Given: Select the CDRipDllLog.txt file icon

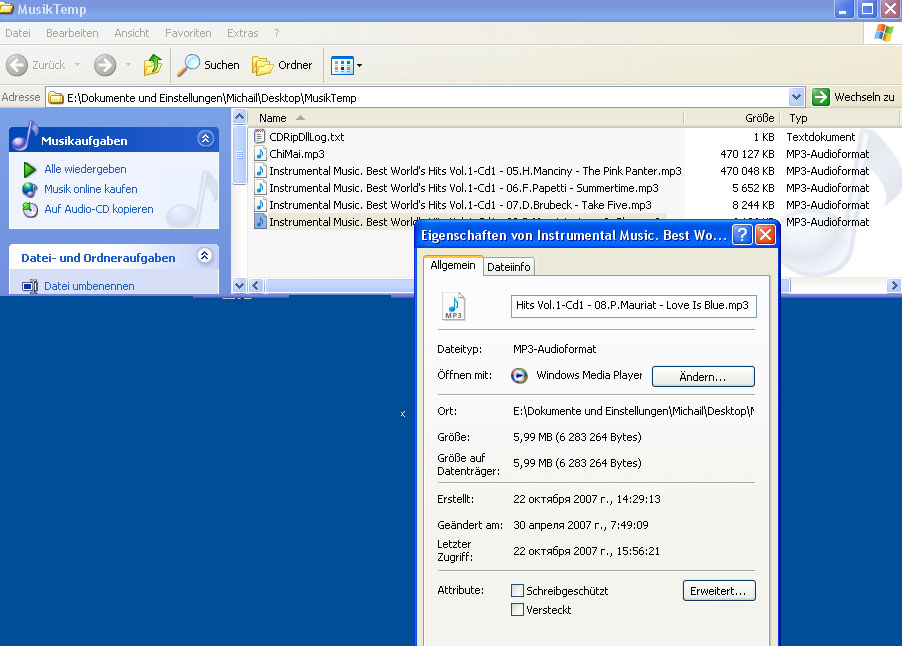Looking at the screenshot, I should point(260,137).
